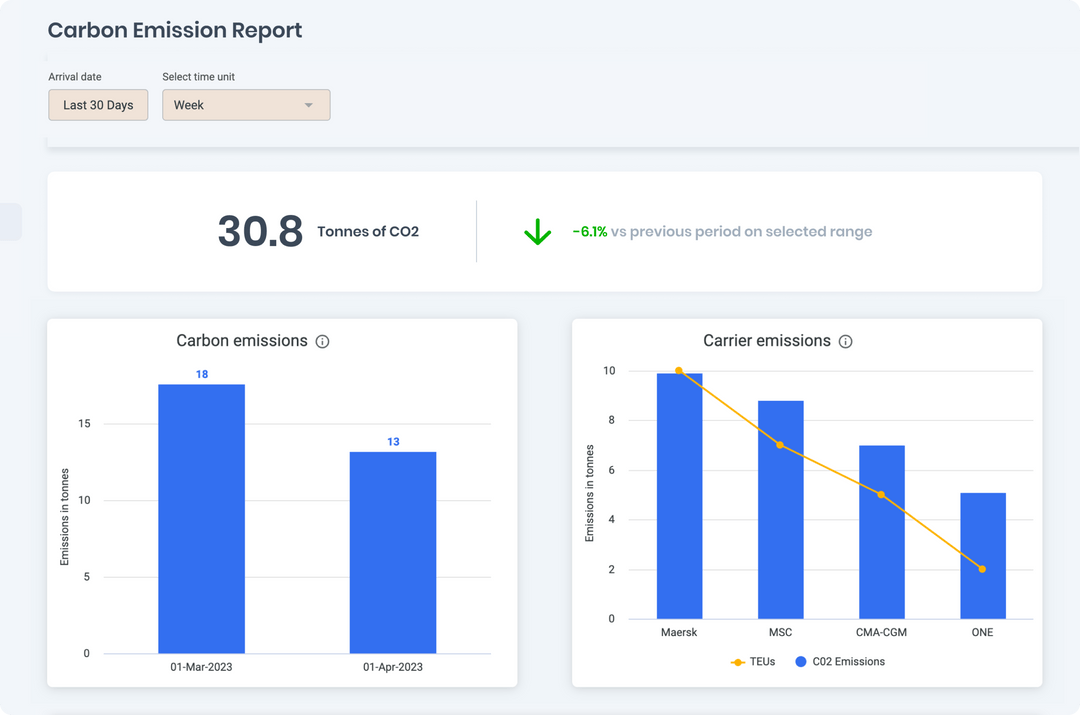Click the CMA-CGM axis label
This screenshot has height=715, width=1080.
[882, 632]
